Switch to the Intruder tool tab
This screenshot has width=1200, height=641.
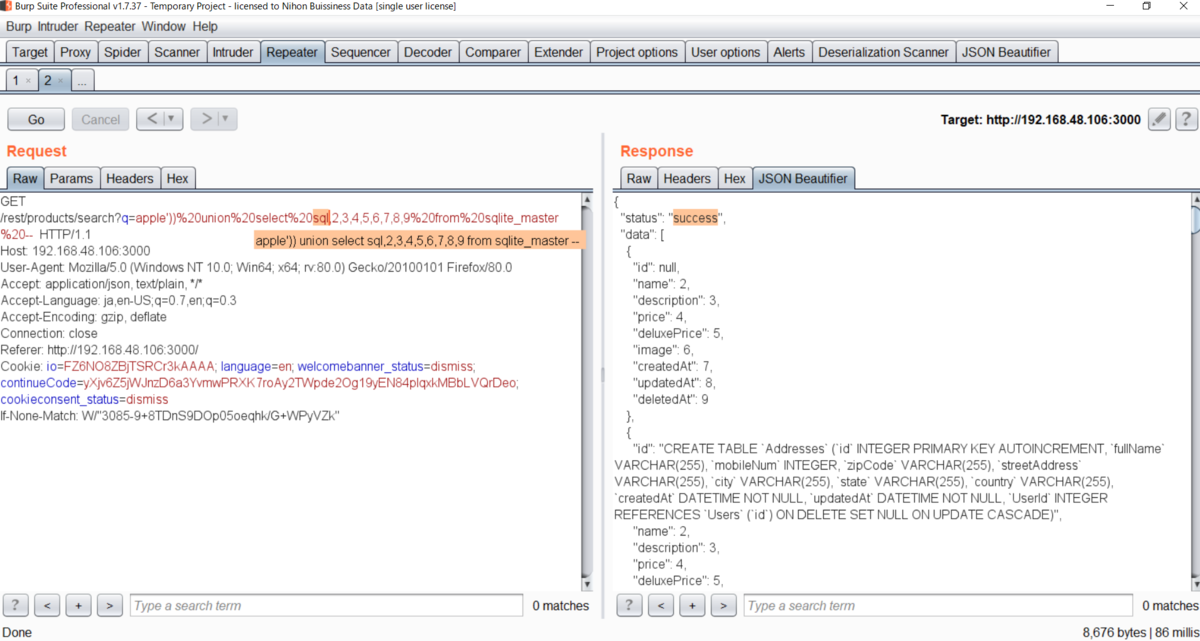233,52
